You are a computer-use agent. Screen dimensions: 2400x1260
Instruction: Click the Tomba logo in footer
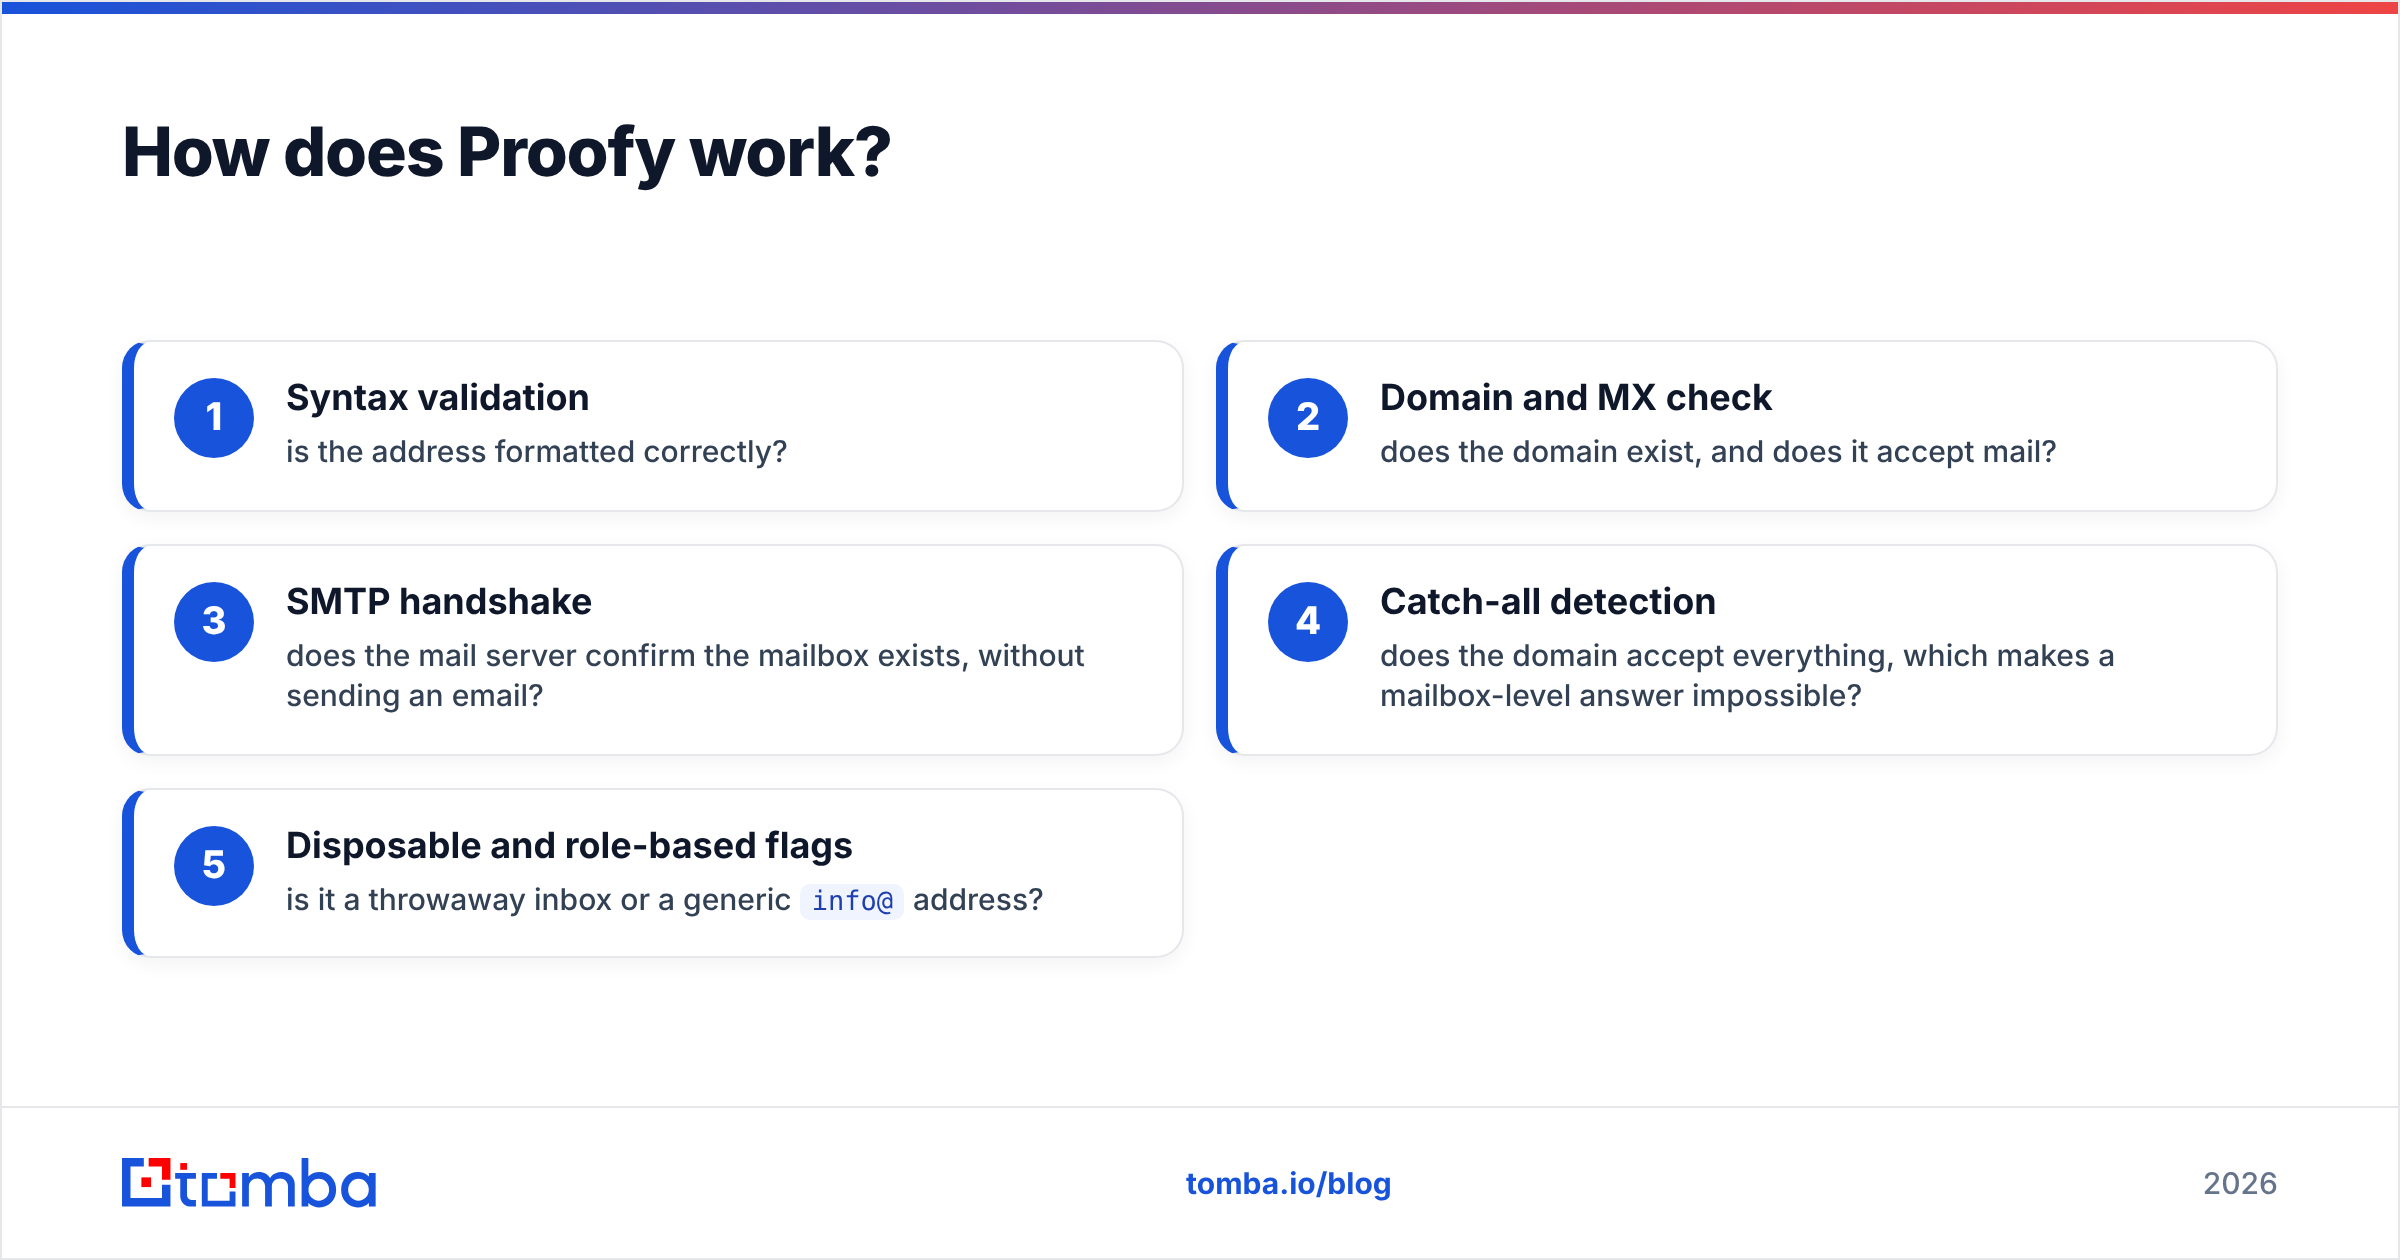tap(249, 1183)
